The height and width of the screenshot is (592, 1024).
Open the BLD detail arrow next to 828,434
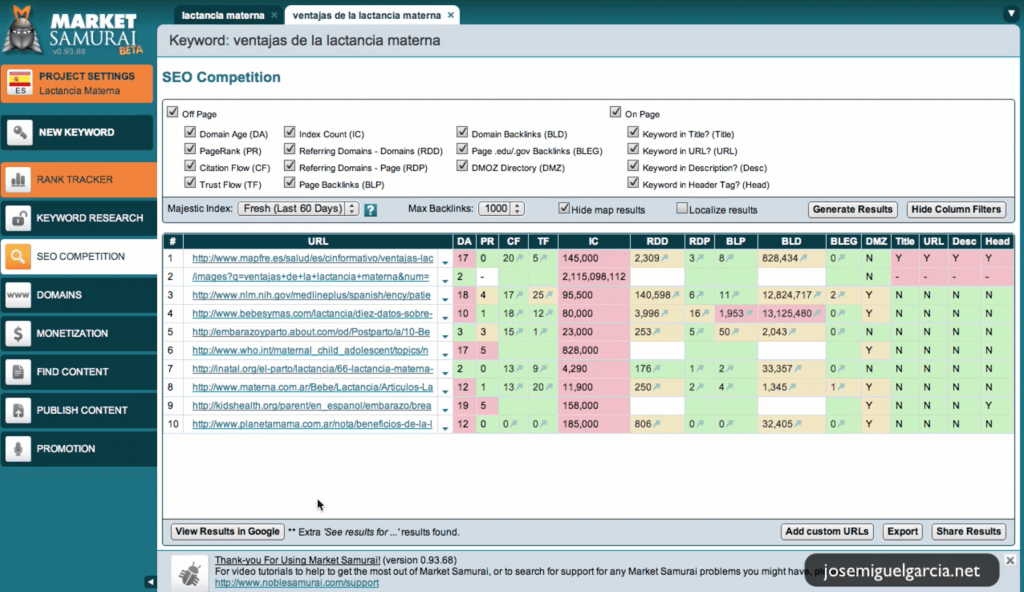[x=804, y=259]
